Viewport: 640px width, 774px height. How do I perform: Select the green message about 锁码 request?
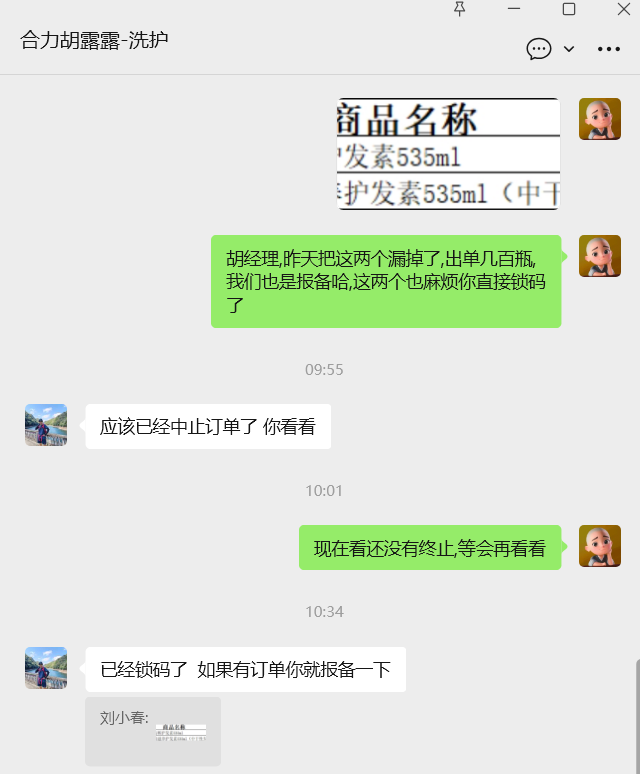click(386, 281)
